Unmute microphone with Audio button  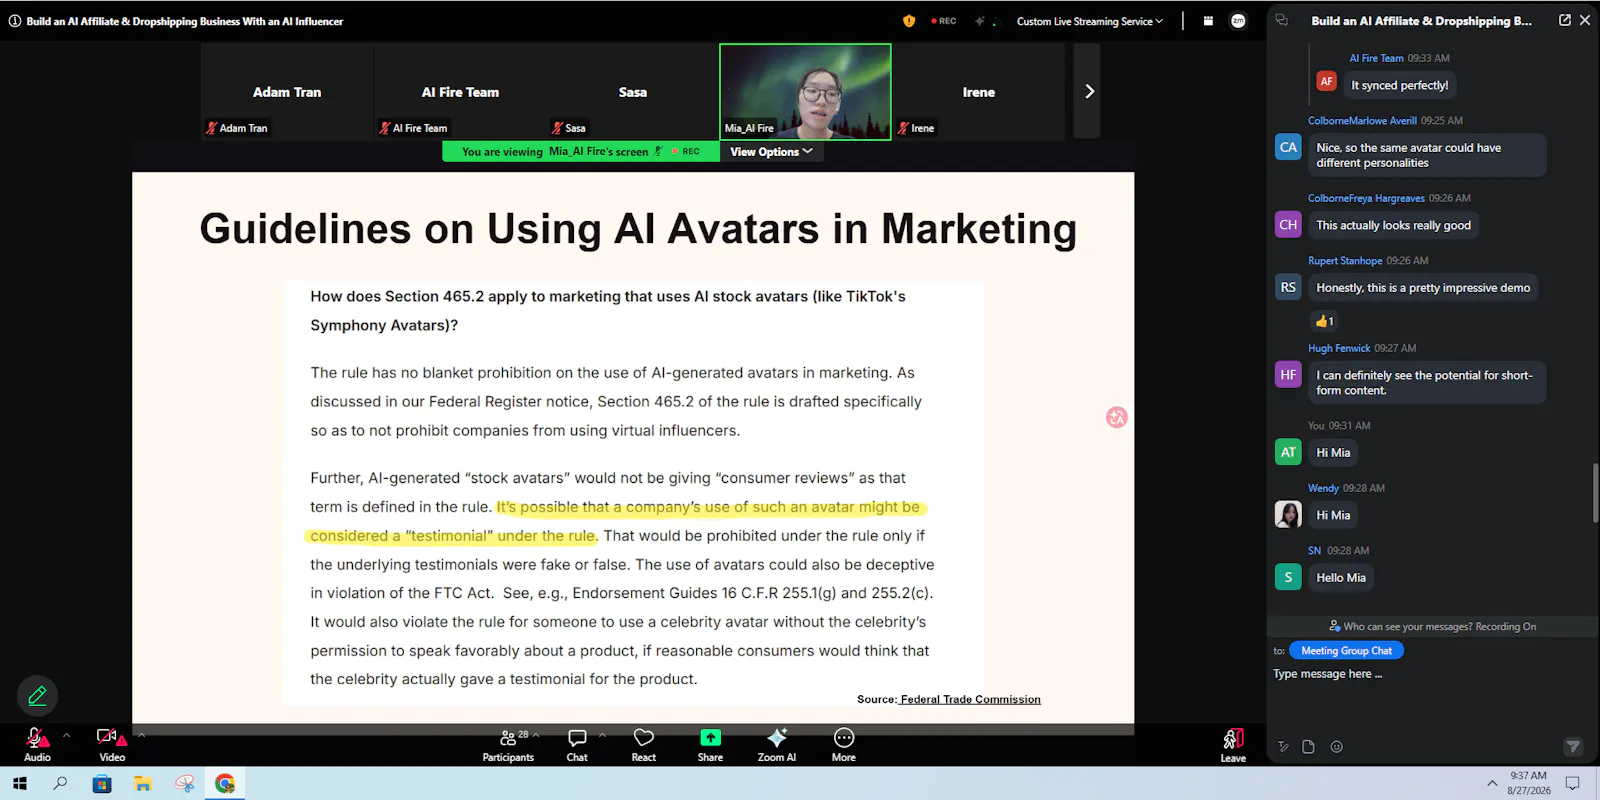point(37,744)
